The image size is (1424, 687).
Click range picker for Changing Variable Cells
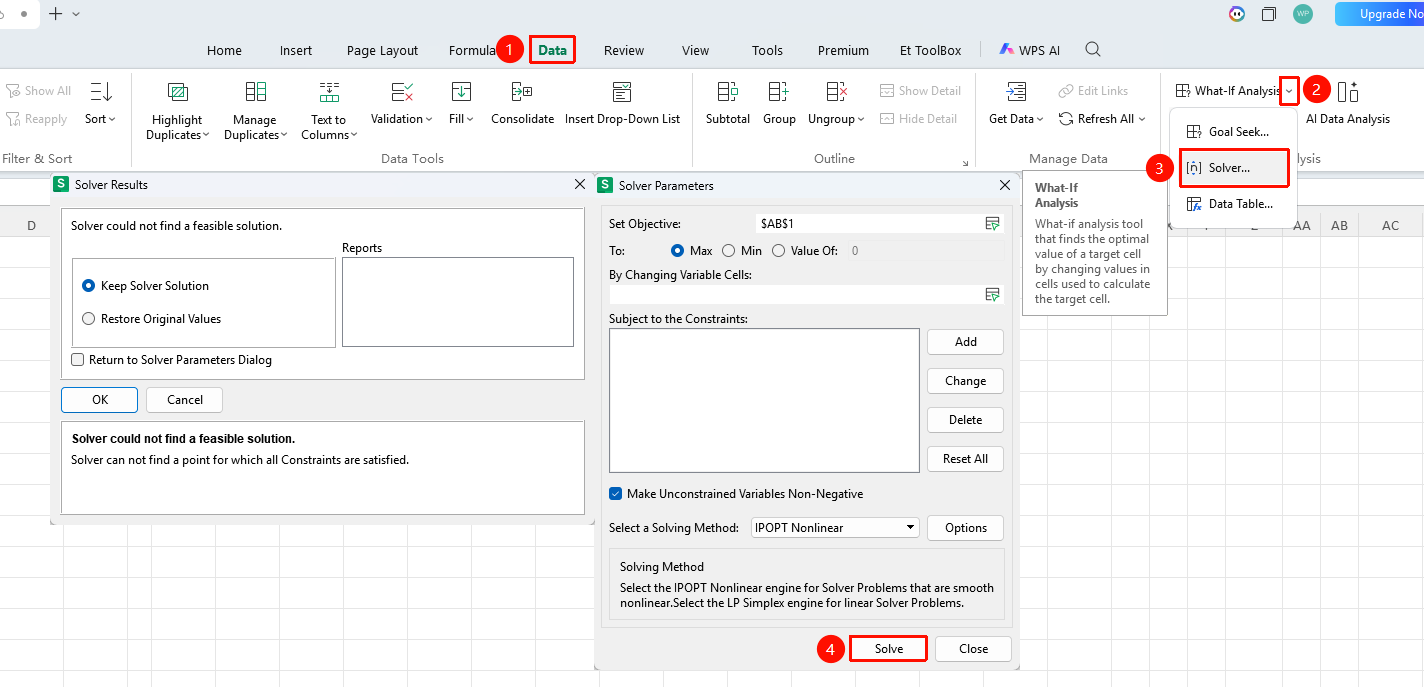pos(992,294)
